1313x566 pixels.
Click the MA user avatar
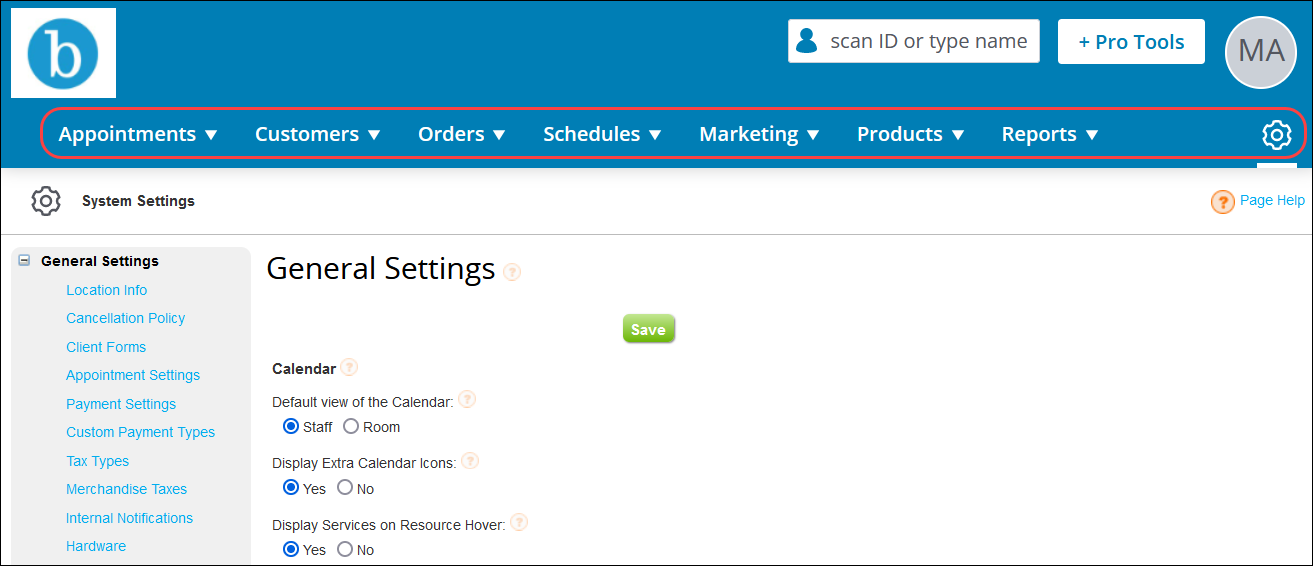click(1260, 52)
